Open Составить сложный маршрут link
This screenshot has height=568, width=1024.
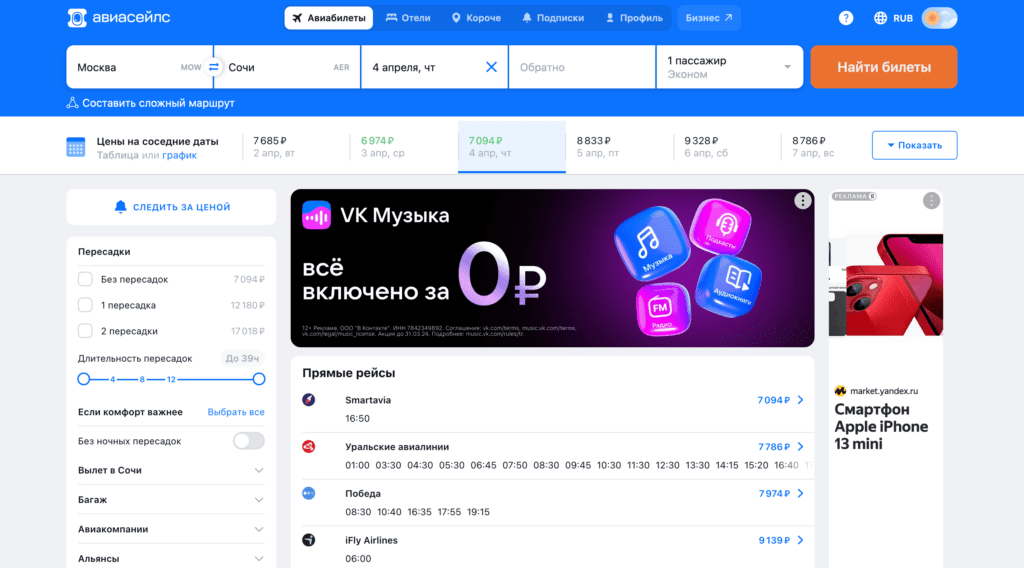(x=158, y=103)
